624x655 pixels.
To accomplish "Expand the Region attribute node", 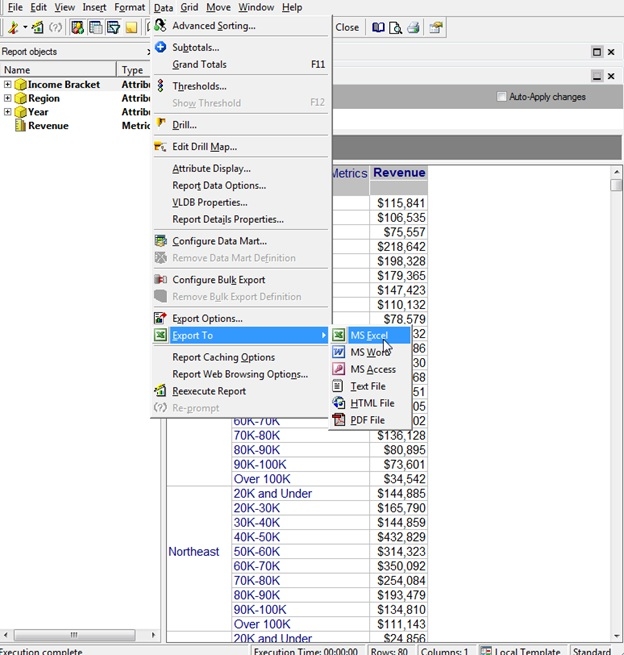I will point(7,99).
